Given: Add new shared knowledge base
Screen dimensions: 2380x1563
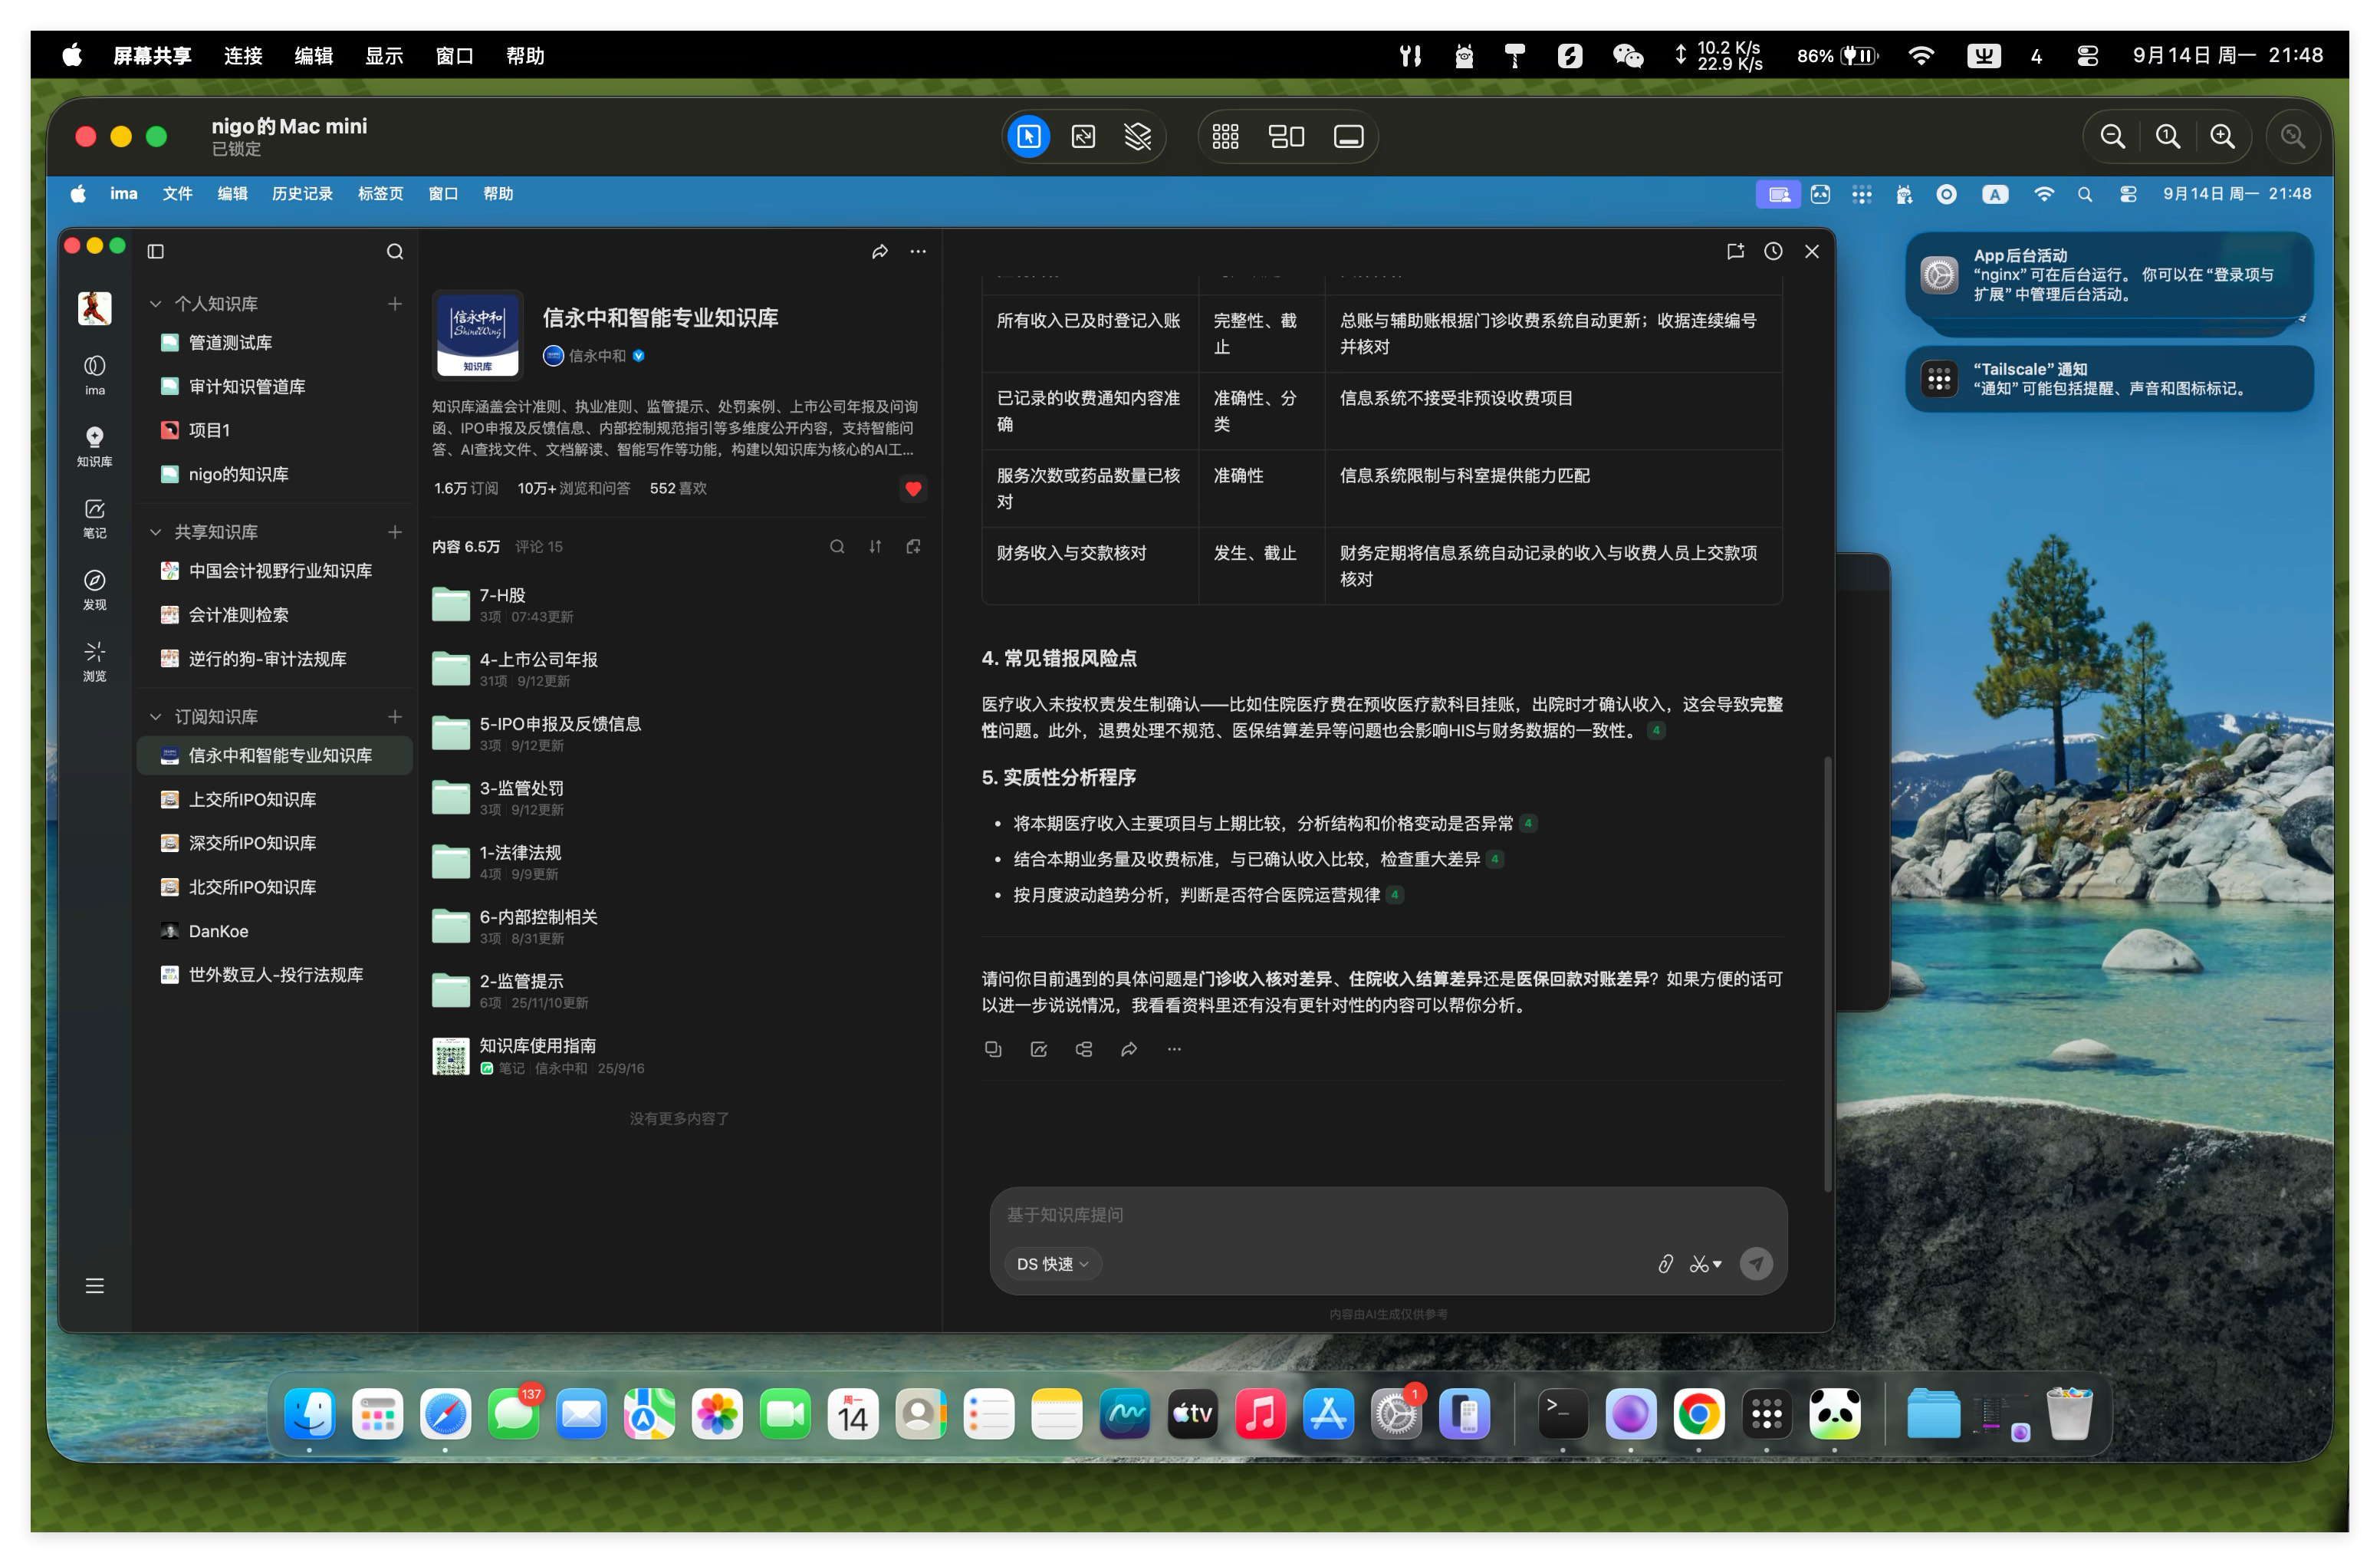Looking at the screenshot, I should point(395,532).
